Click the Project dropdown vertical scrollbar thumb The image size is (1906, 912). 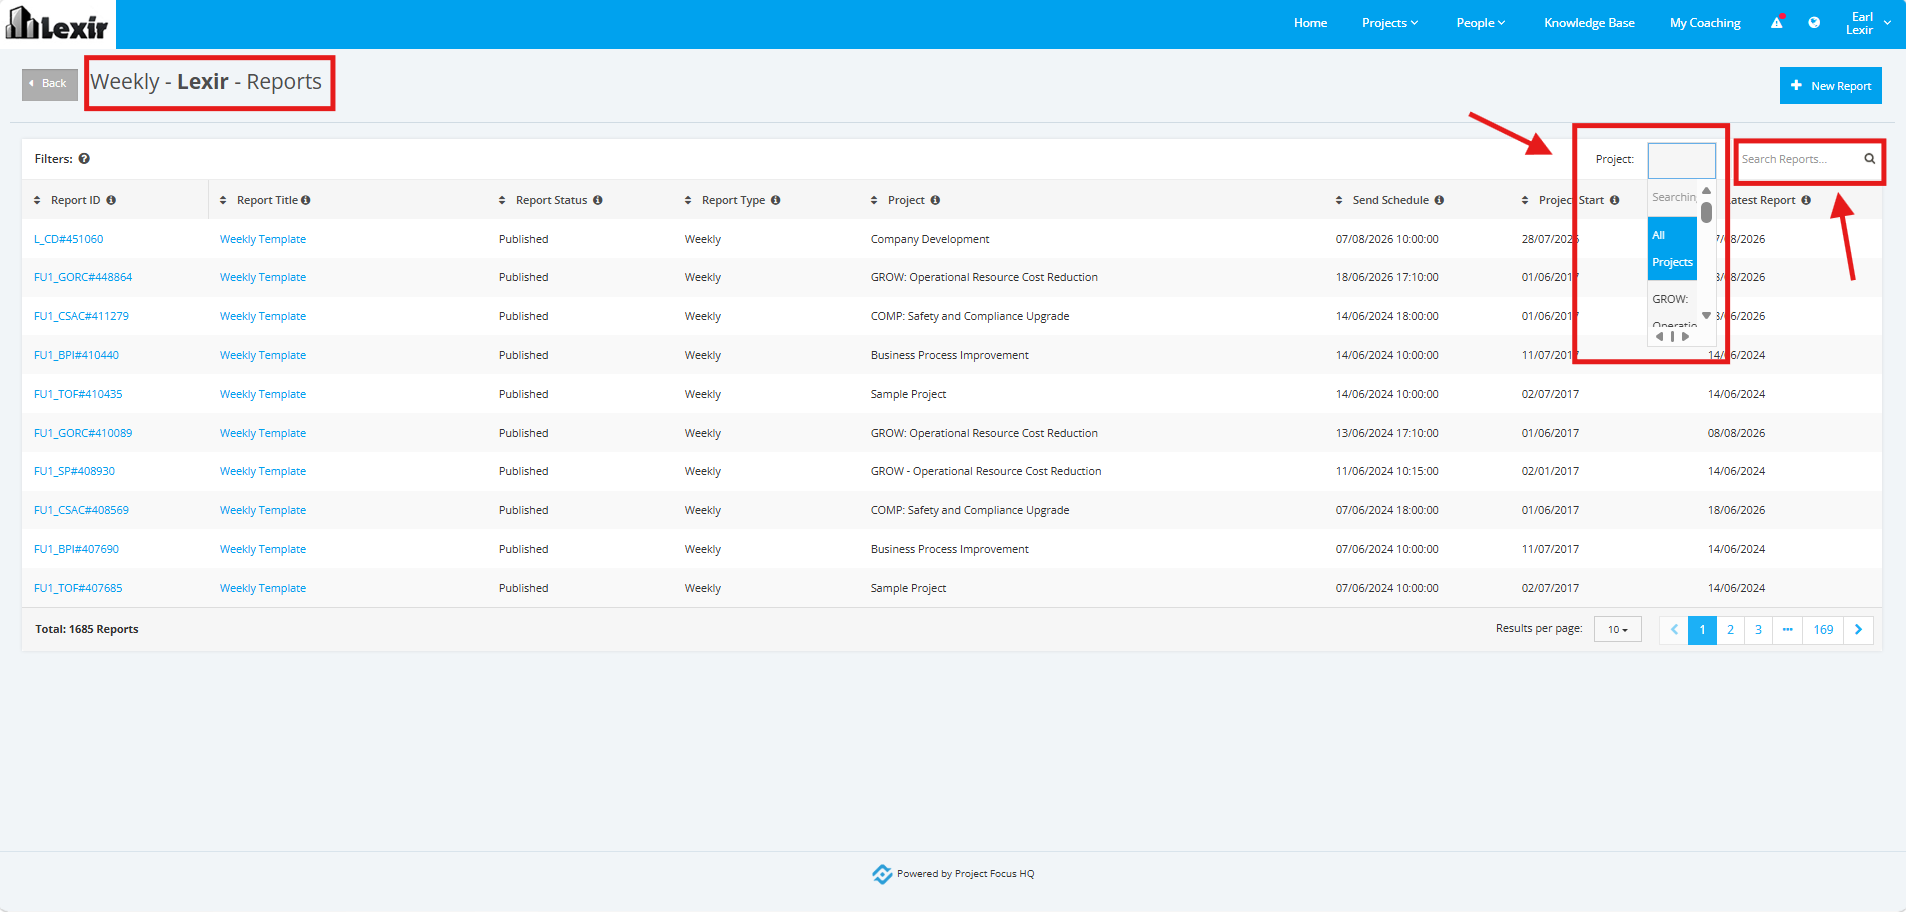tap(1707, 212)
